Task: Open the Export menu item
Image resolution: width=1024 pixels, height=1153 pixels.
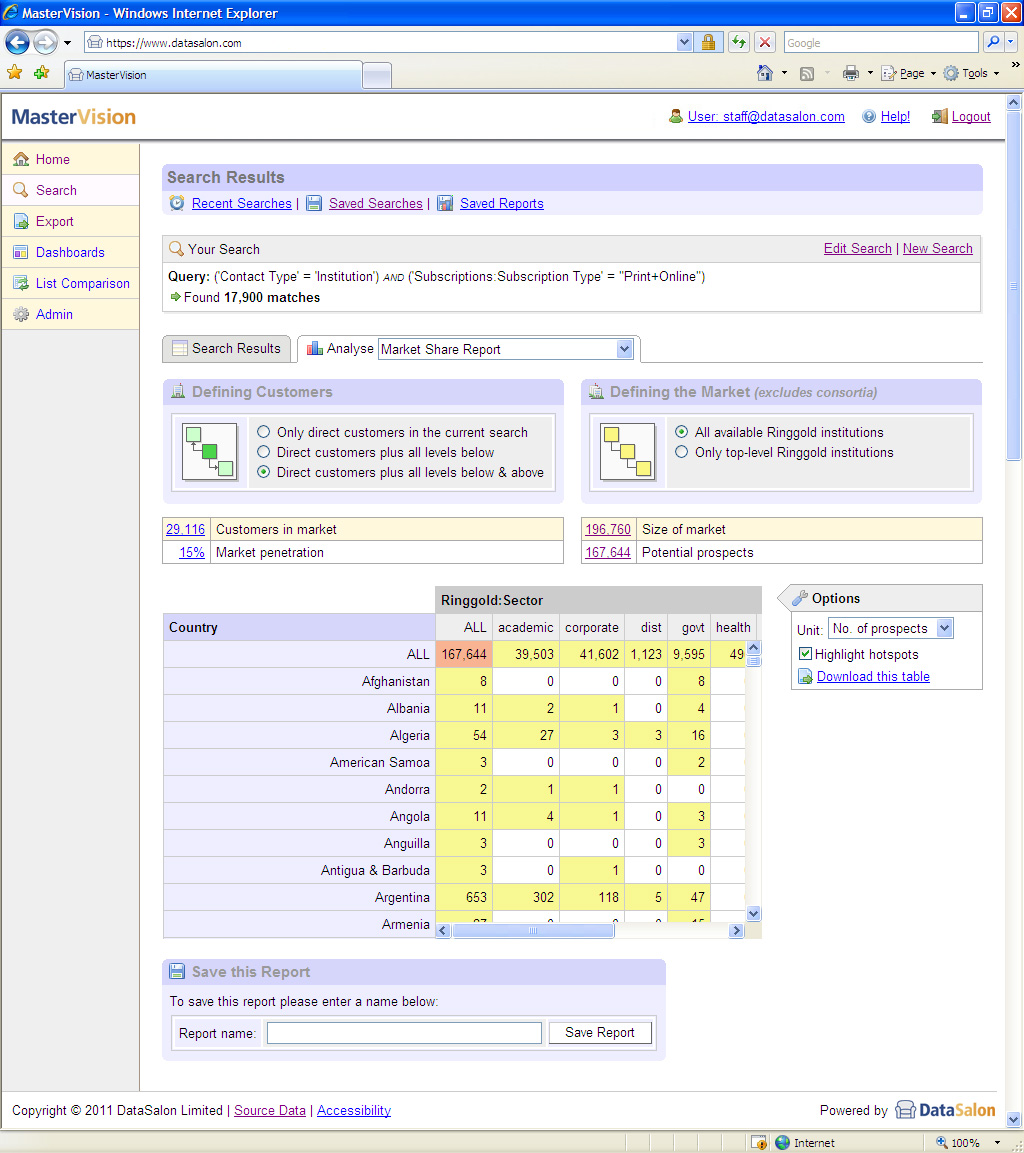Action: pos(55,221)
